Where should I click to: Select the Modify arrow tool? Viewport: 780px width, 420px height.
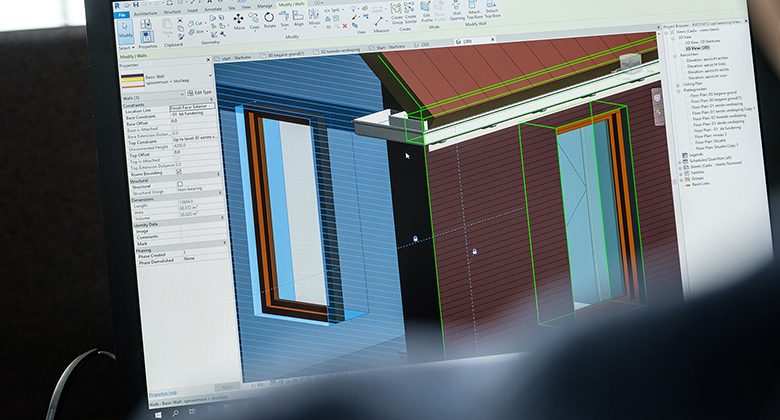(x=126, y=30)
